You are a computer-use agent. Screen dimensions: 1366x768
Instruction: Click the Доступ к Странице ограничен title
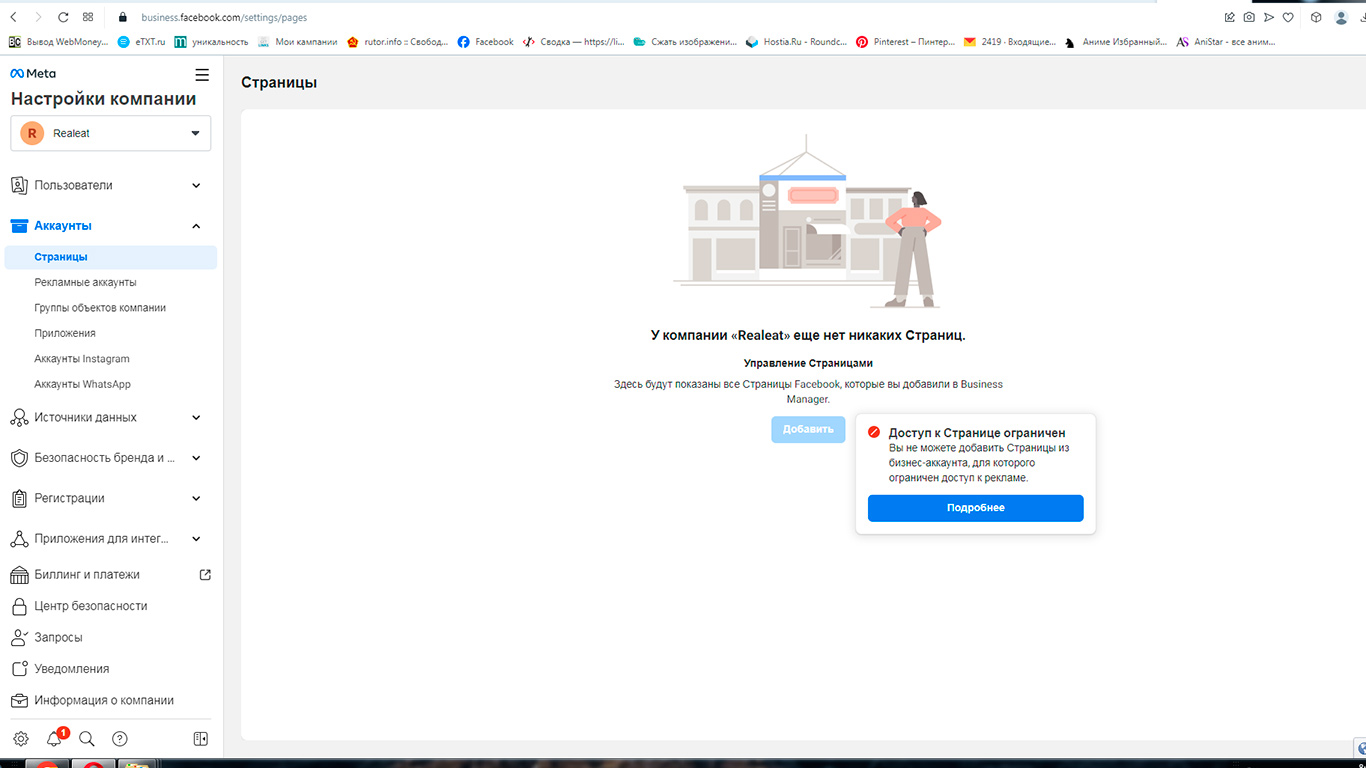point(977,433)
